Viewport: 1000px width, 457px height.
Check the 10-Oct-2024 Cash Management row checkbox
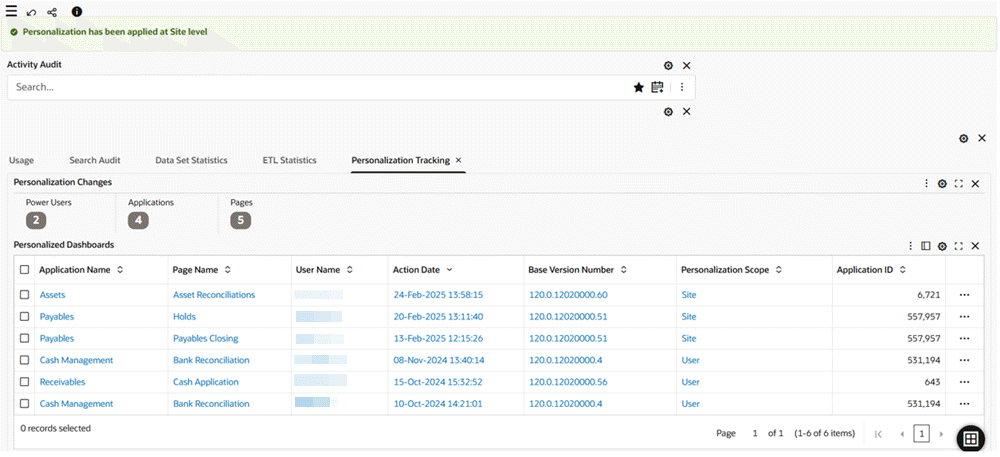click(24, 403)
